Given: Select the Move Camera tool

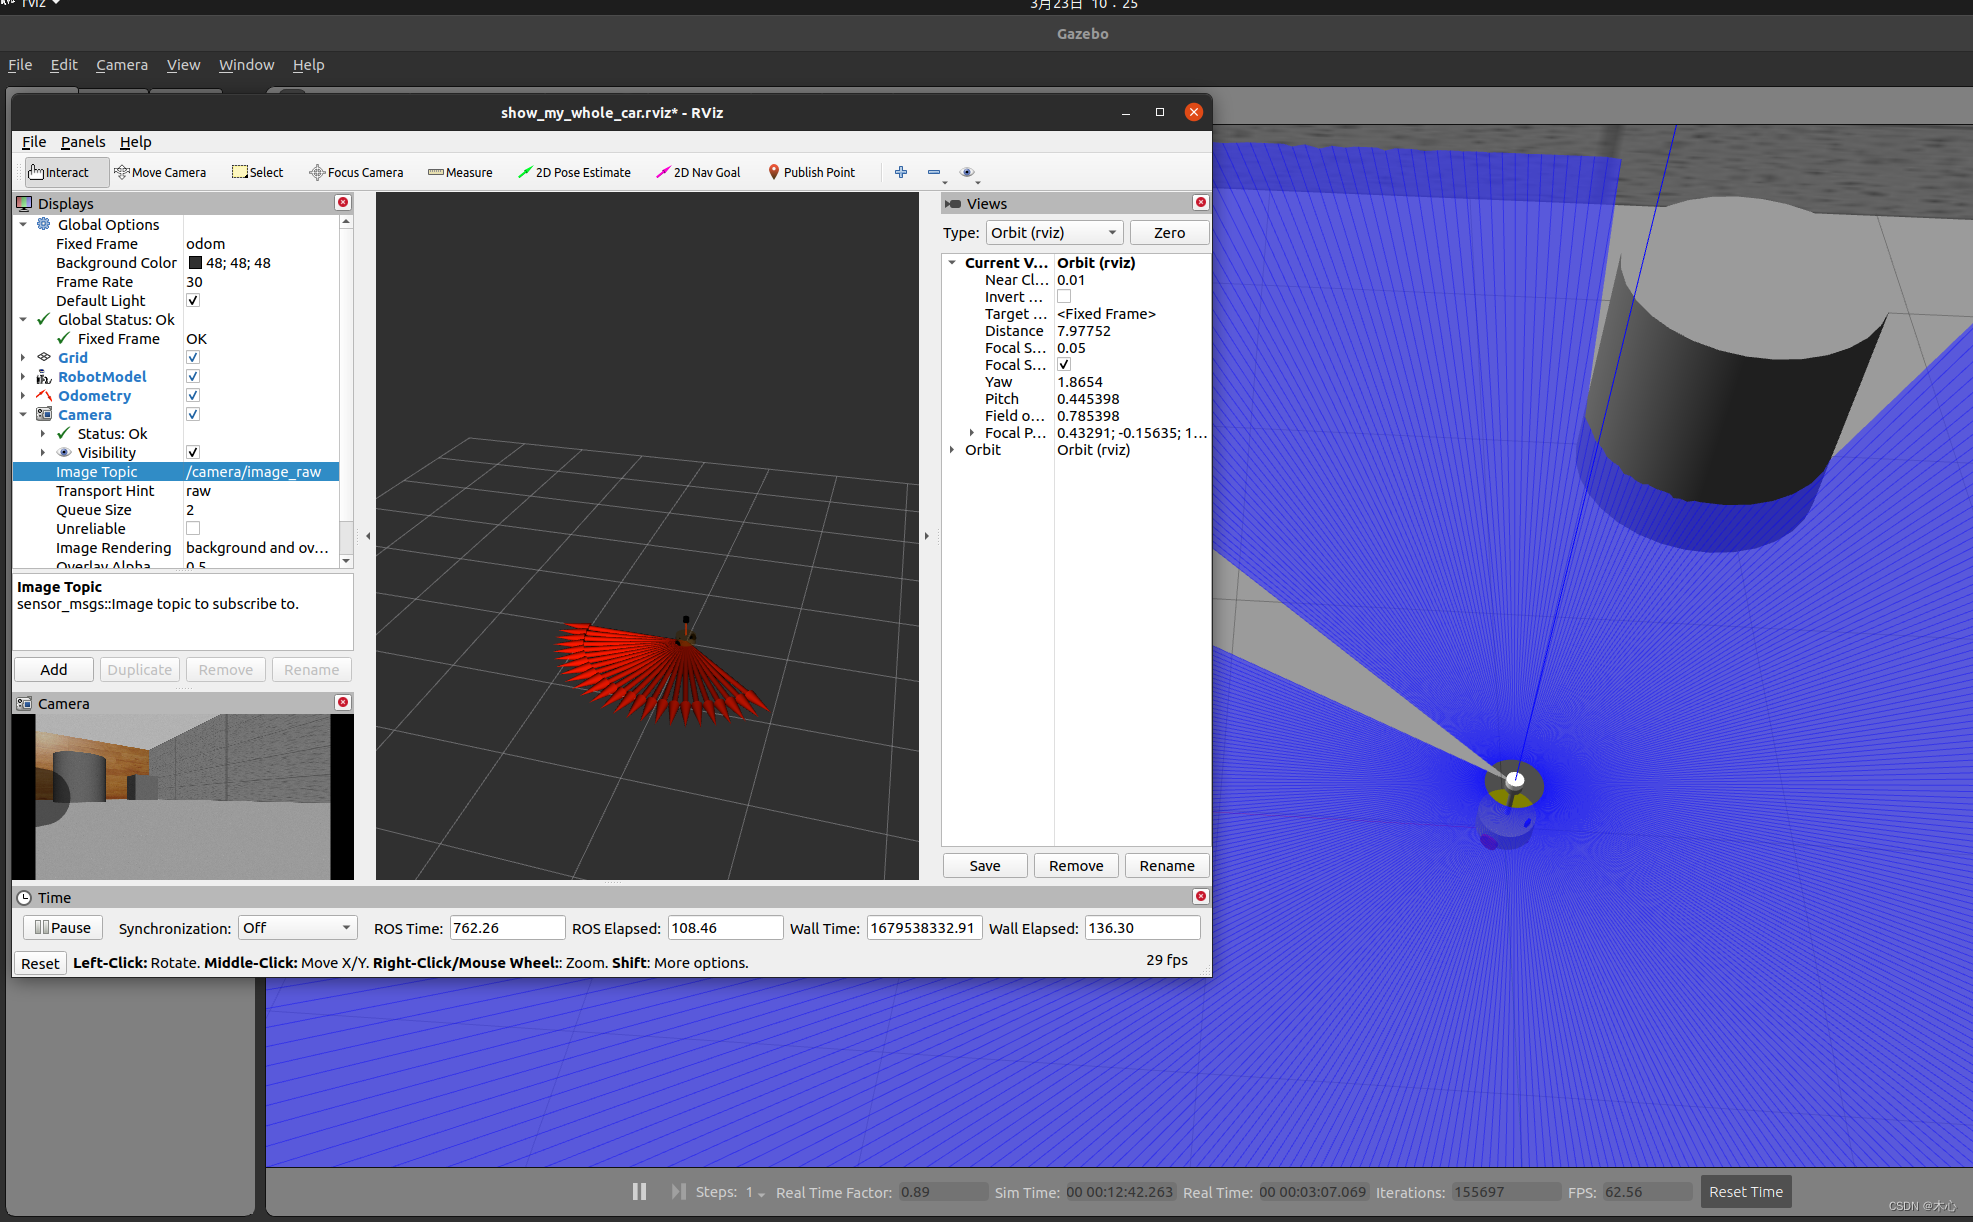Looking at the screenshot, I should [160, 172].
